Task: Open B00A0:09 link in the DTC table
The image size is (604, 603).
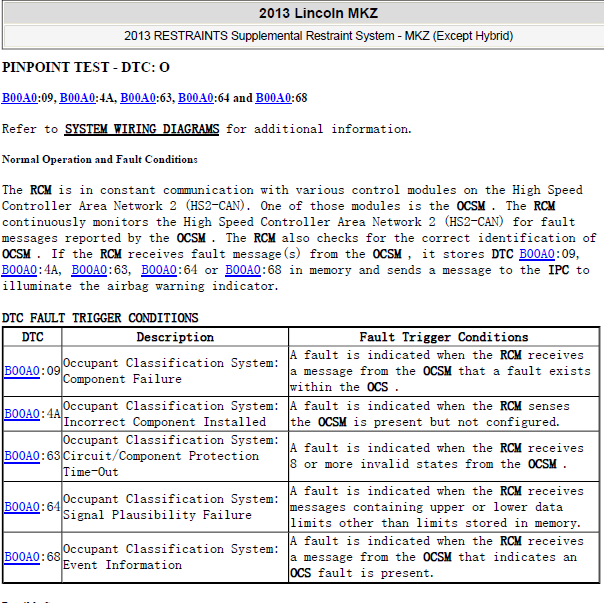Action: click(22, 371)
